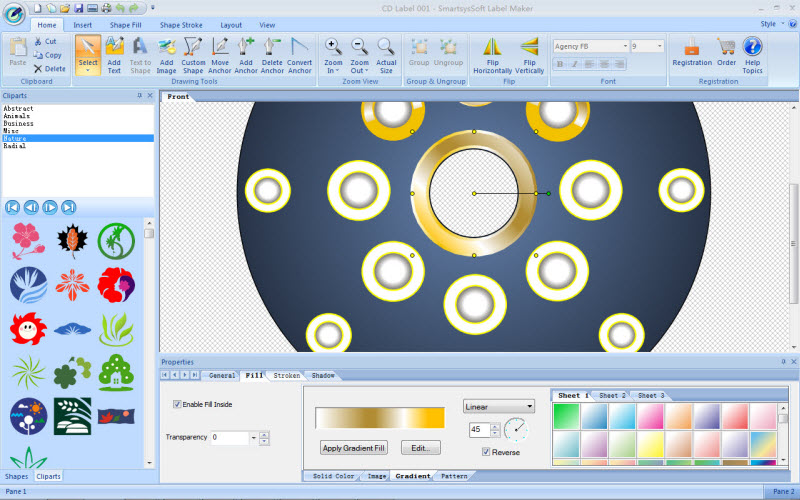Screen dimensions: 800x500
Task: Click the Zoom In icon
Action: click(333, 52)
